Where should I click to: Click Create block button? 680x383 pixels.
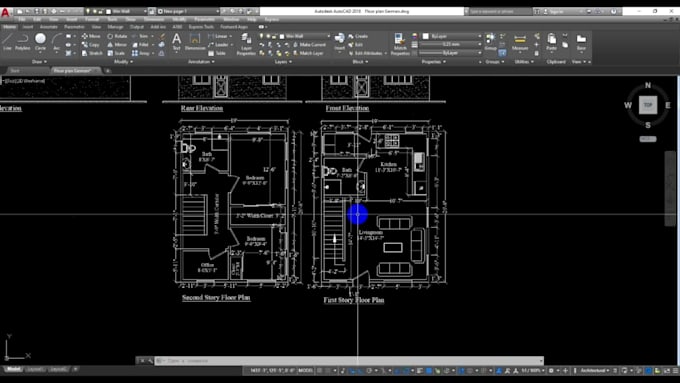tap(358, 36)
